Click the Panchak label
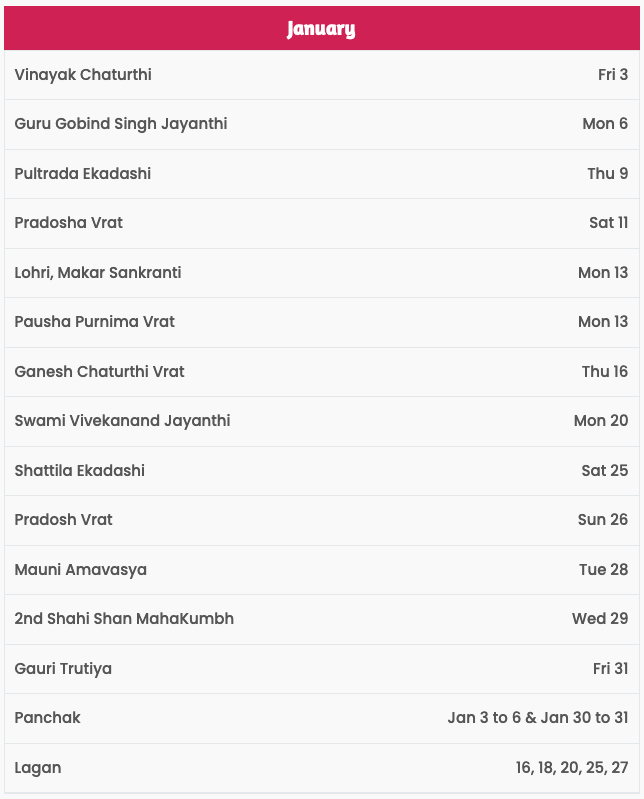The width and height of the screenshot is (644, 799). pos(47,717)
